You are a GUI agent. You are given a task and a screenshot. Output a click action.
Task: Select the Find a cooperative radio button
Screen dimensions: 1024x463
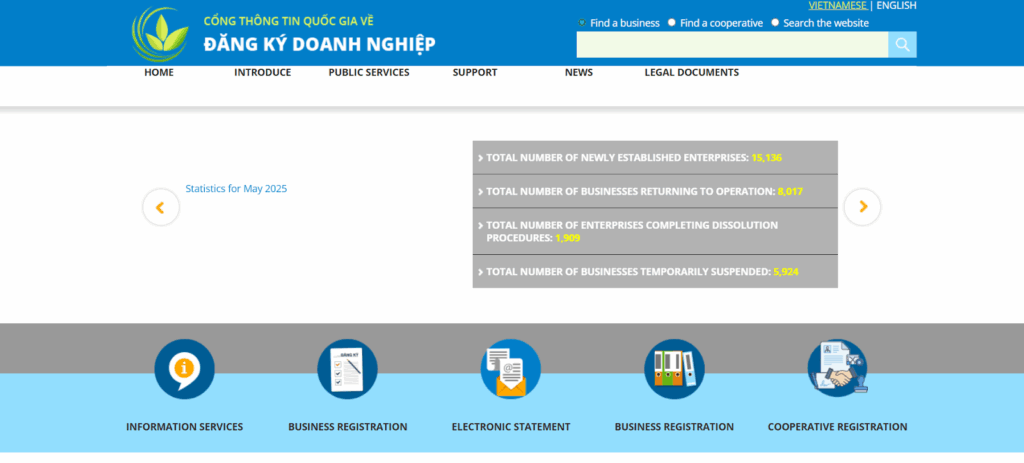pos(671,23)
